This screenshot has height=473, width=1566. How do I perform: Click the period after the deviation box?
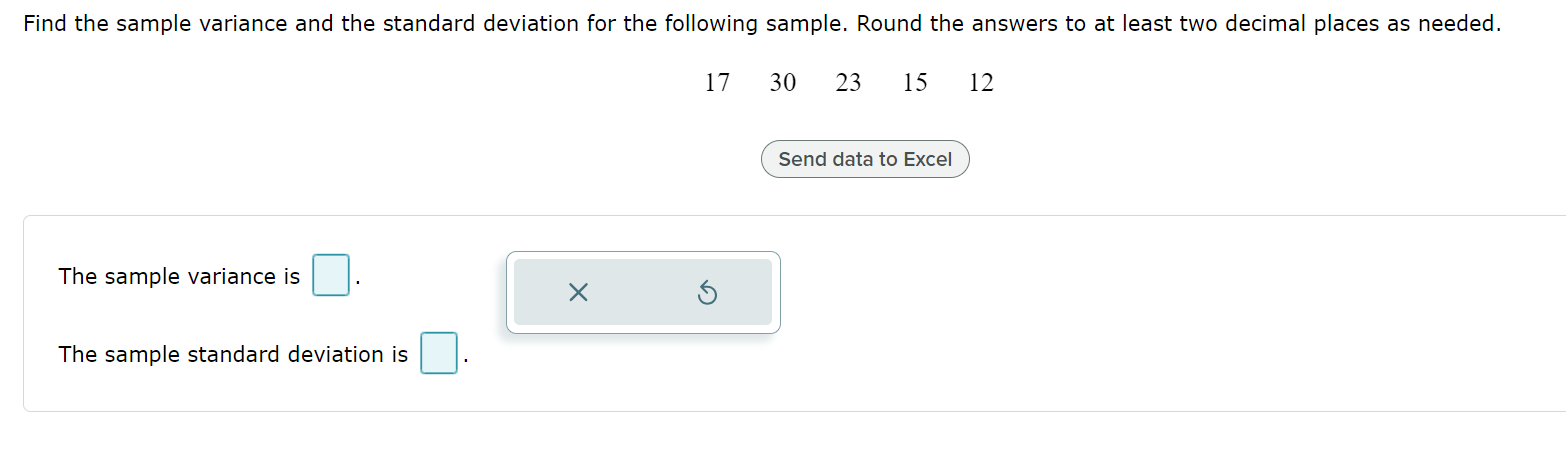463,361
